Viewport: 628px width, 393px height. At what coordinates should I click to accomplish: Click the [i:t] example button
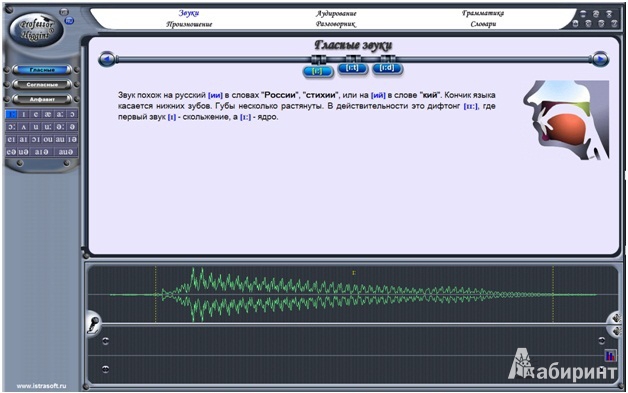pyautogui.click(x=352, y=69)
